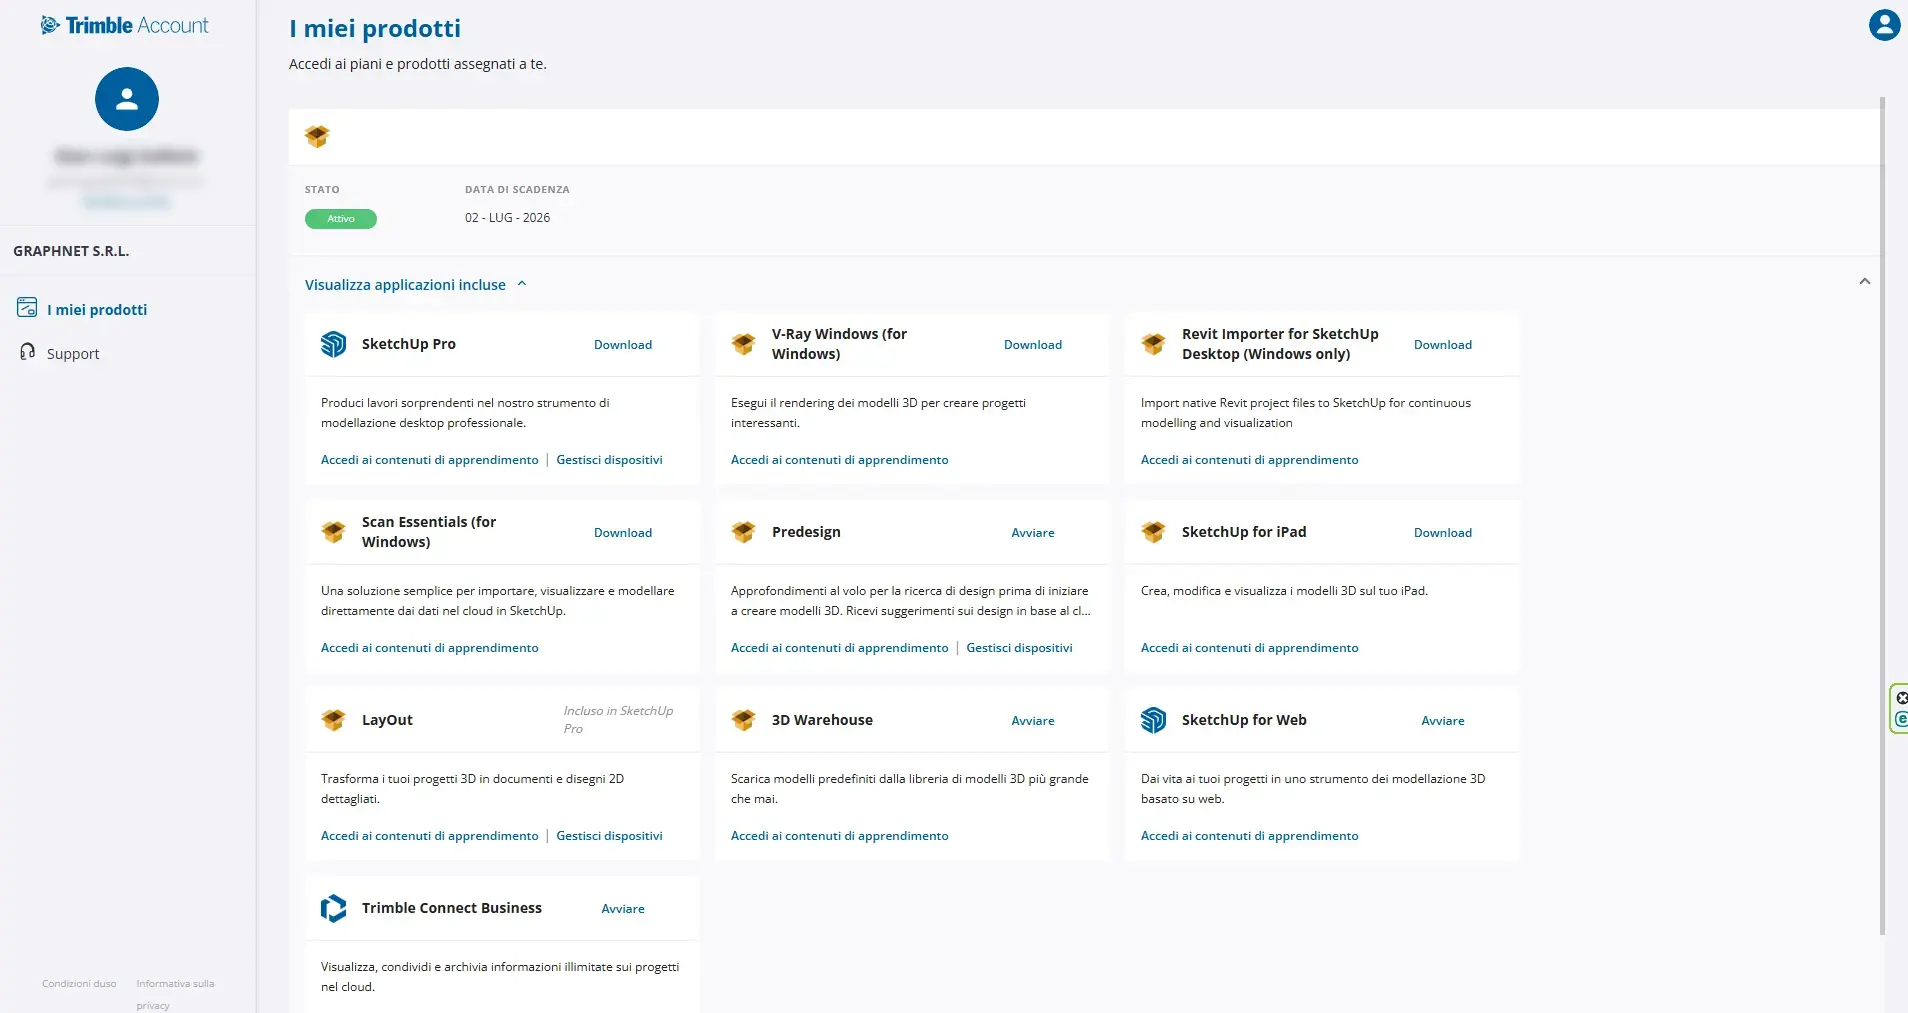Screen dimensions: 1908x1013
Task: Click the plan box icon above Stato
Action: 317,137
